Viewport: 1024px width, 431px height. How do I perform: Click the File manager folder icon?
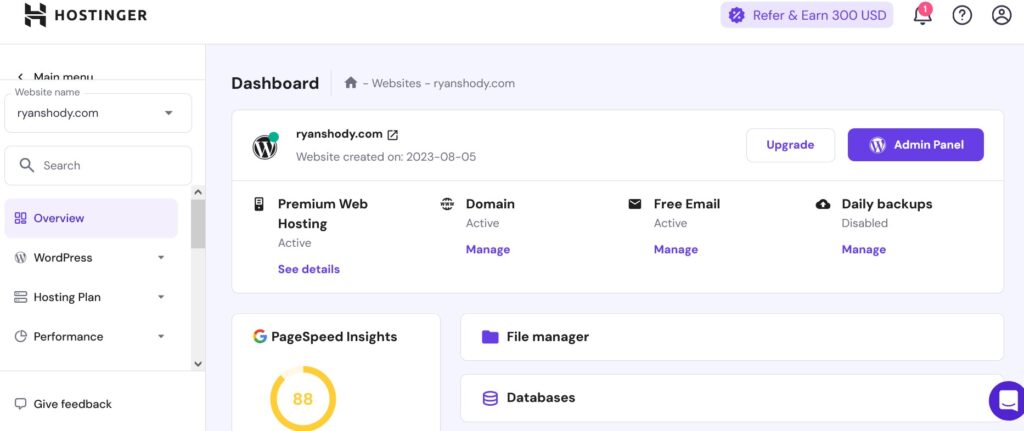point(490,337)
